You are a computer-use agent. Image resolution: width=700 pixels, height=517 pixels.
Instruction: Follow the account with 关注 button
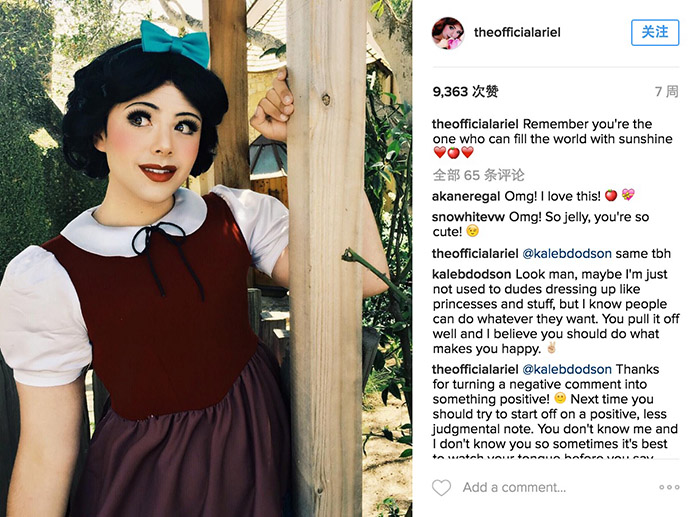click(655, 32)
